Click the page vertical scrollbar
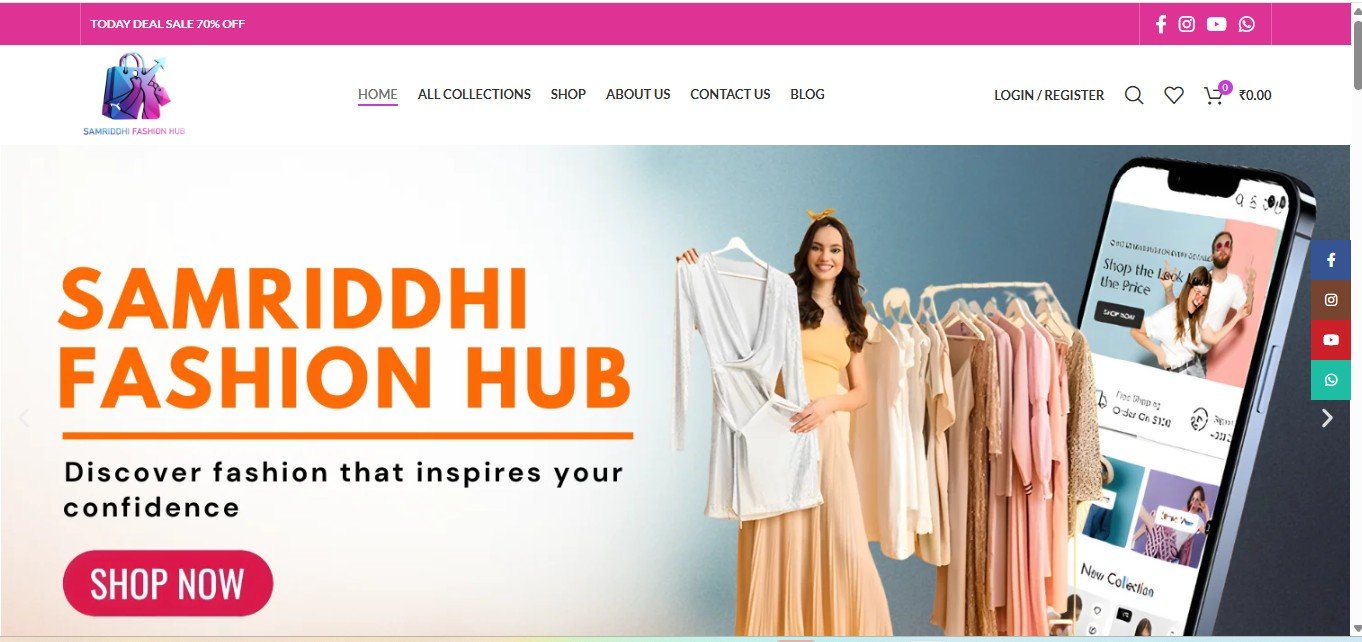1362x642 pixels. [x=1356, y=320]
